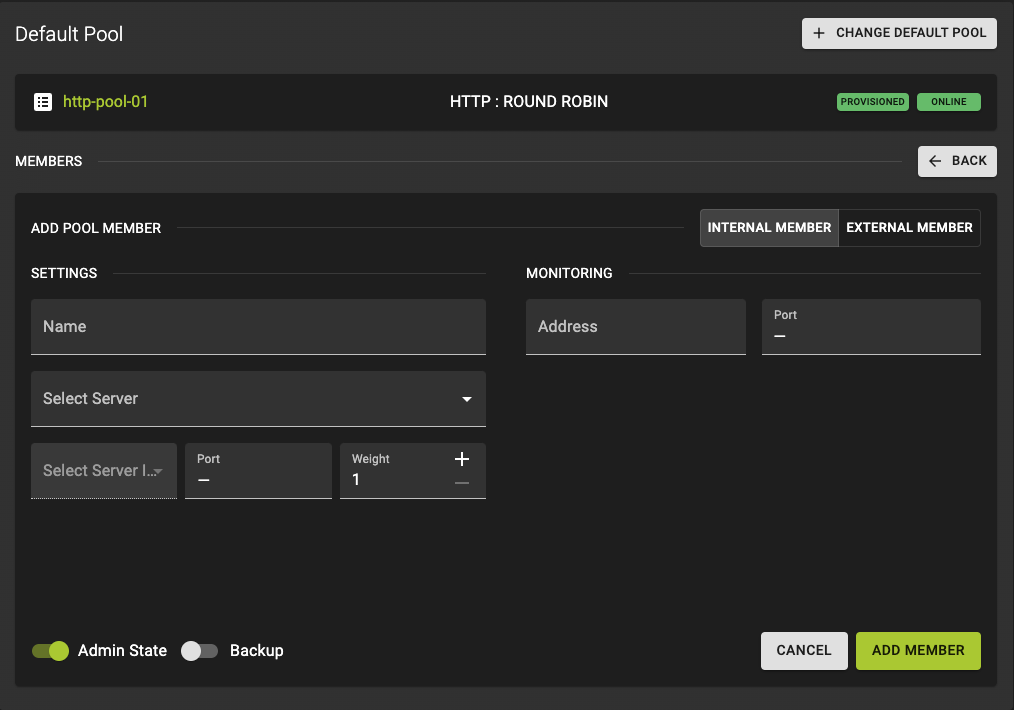The image size is (1014, 710).
Task: Click the settings Port field beside Weight
Action: click(258, 471)
